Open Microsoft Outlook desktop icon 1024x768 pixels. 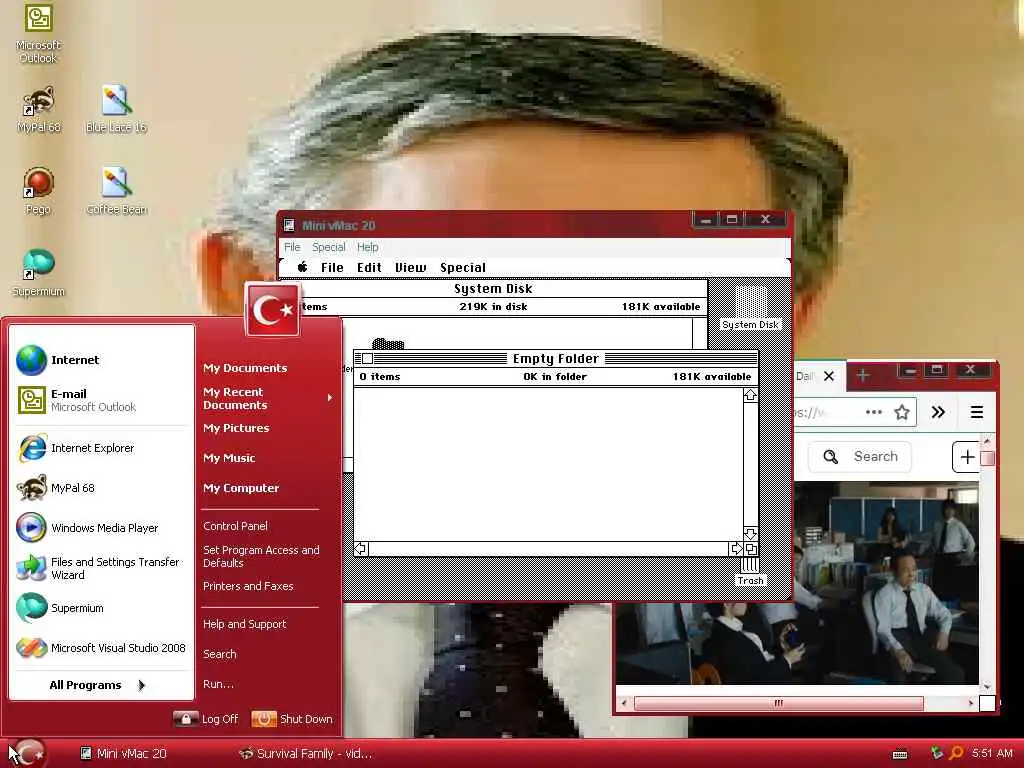click(x=38, y=33)
